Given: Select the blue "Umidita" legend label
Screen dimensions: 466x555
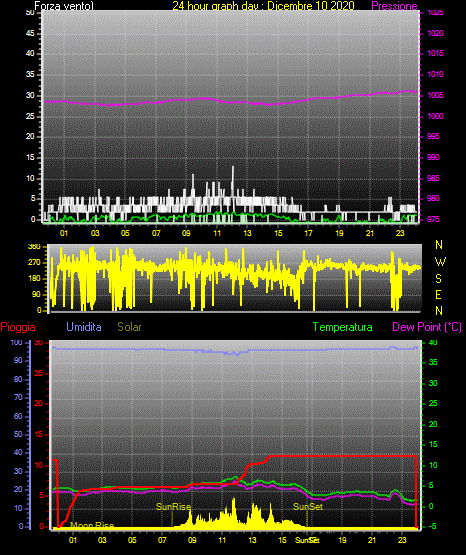Looking at the screenshot, I should (x=84, y=327).
